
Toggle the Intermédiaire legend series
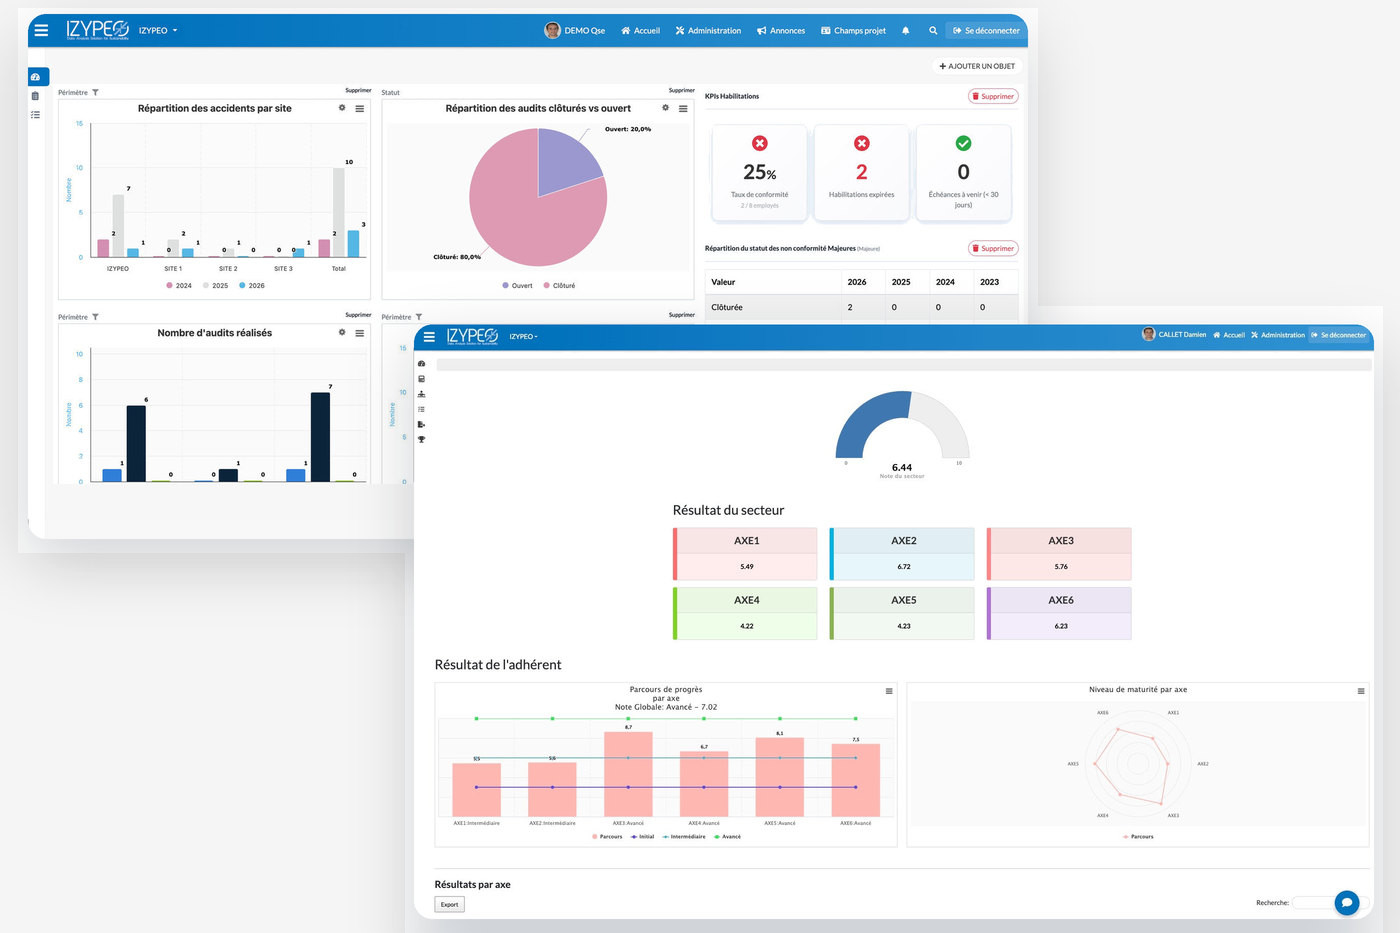tap(684, 837)
